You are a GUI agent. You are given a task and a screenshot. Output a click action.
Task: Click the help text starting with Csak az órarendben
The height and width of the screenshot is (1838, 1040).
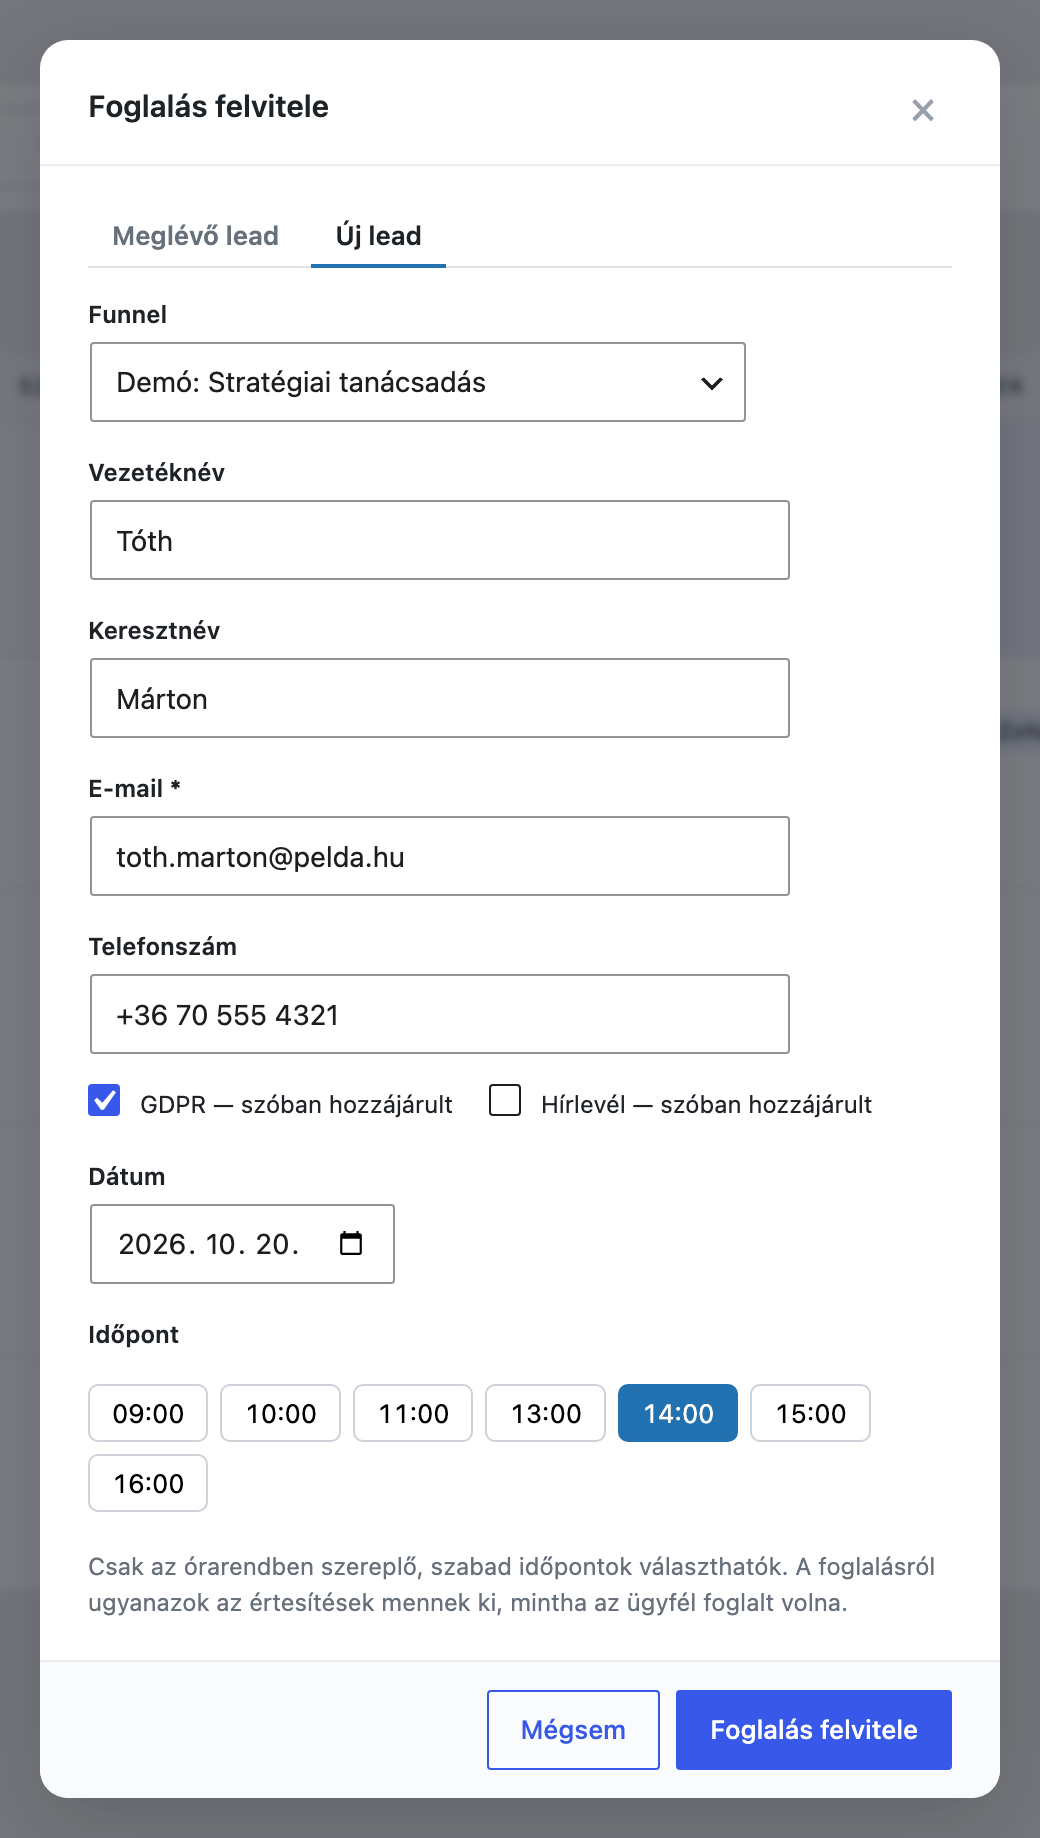pyautogui.click(x=511, y=1585)
